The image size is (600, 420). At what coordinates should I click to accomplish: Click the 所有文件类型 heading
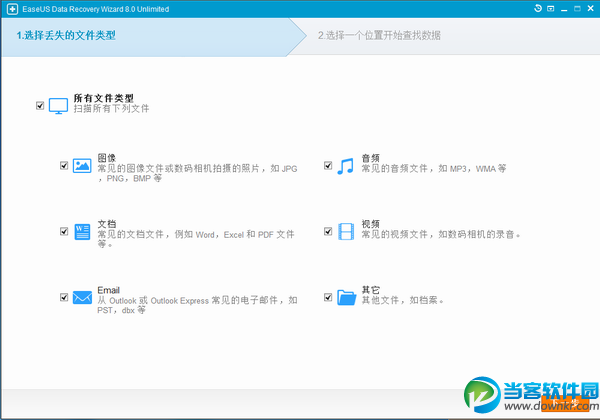[x=104, y=98]
